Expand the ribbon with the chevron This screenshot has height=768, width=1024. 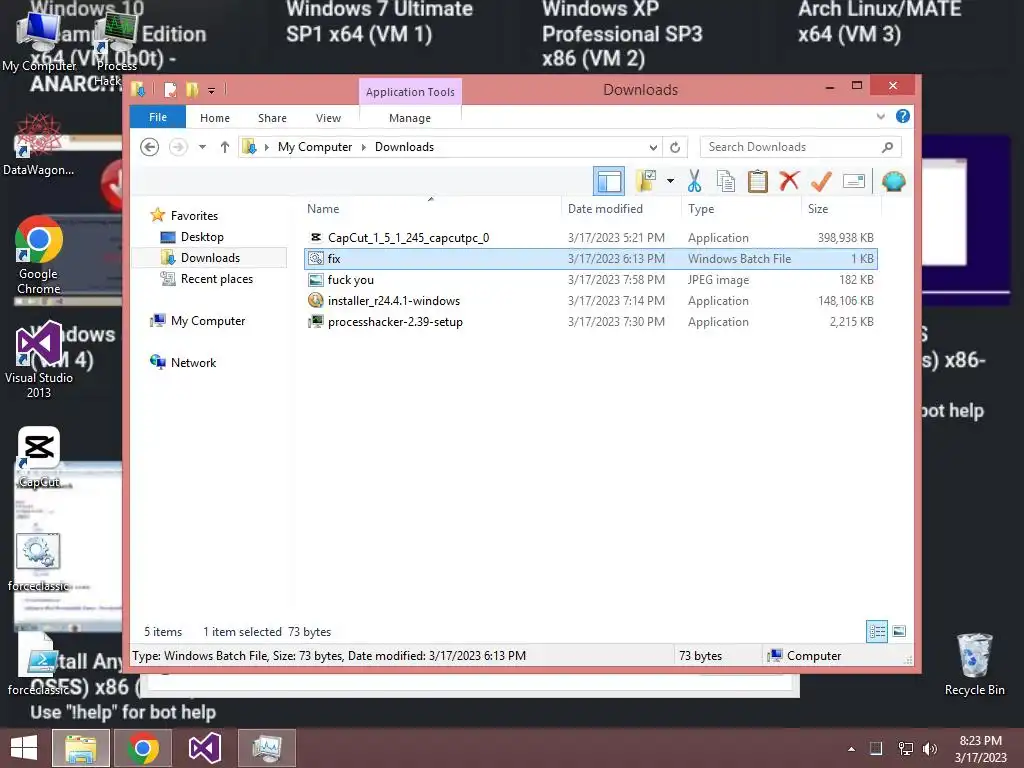click(880, 116)
